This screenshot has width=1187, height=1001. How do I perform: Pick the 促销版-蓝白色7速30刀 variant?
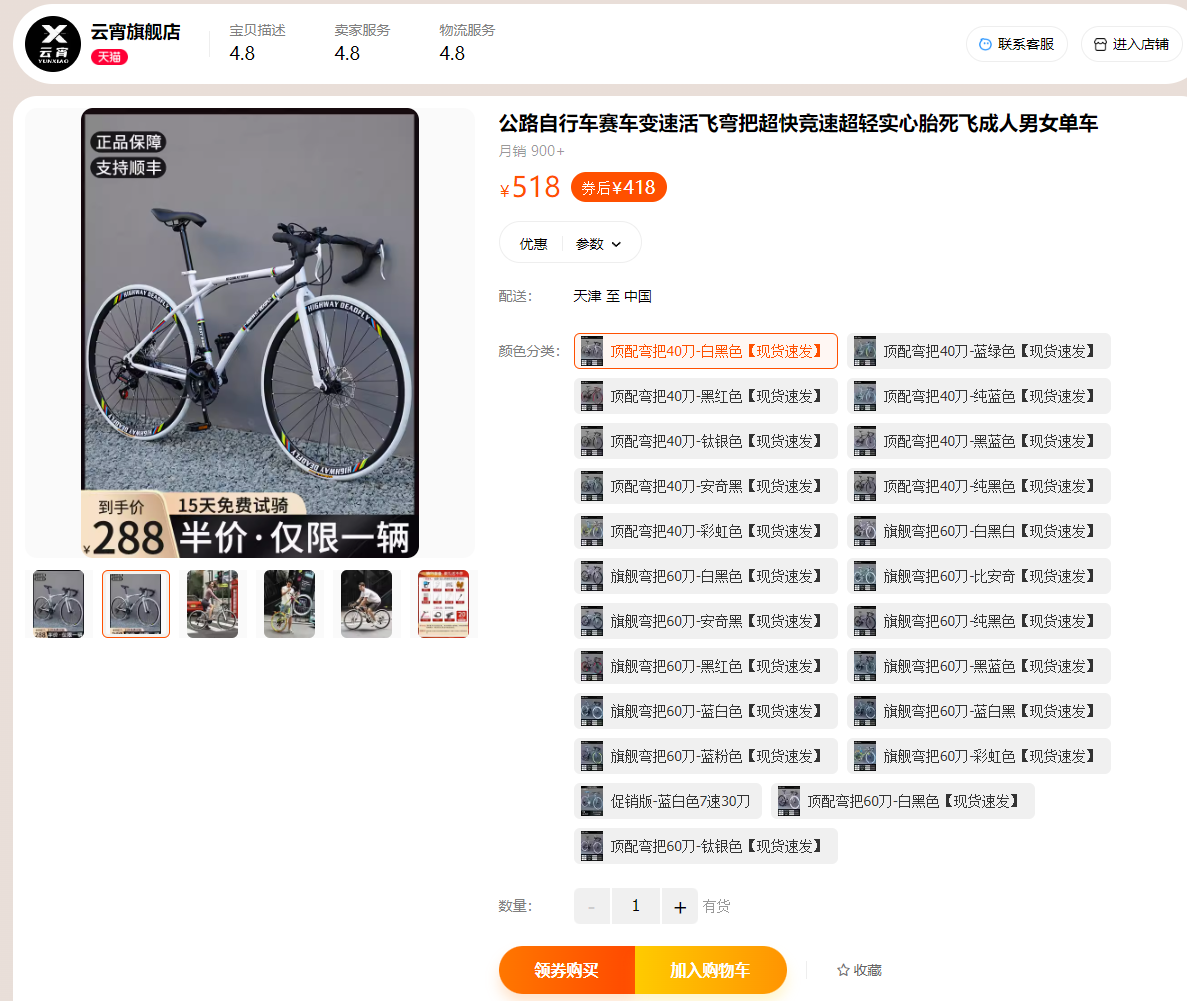click(668, 801)
